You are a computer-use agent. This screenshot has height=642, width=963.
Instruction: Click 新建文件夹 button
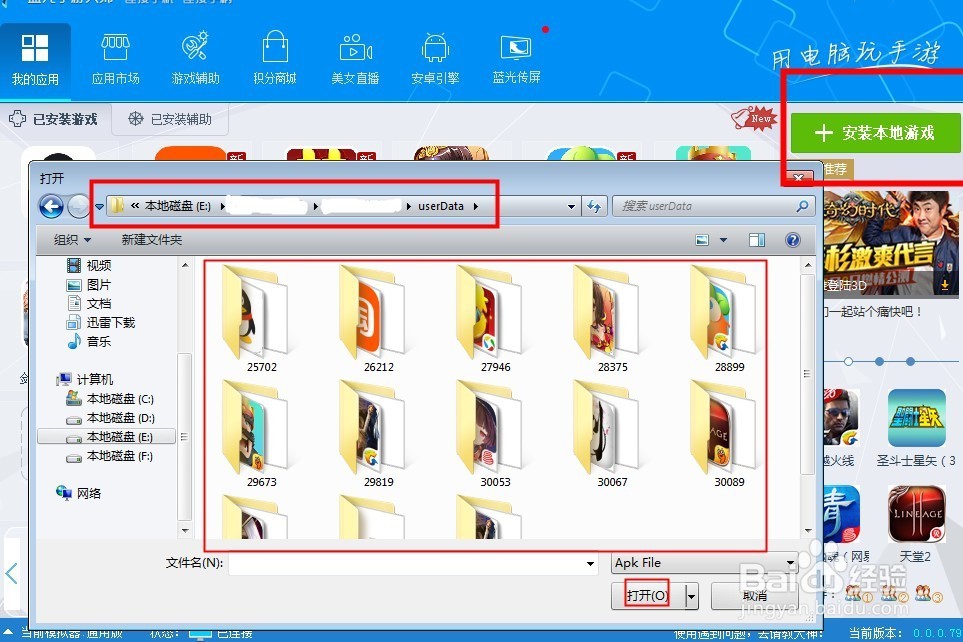[x=152, y=240]
